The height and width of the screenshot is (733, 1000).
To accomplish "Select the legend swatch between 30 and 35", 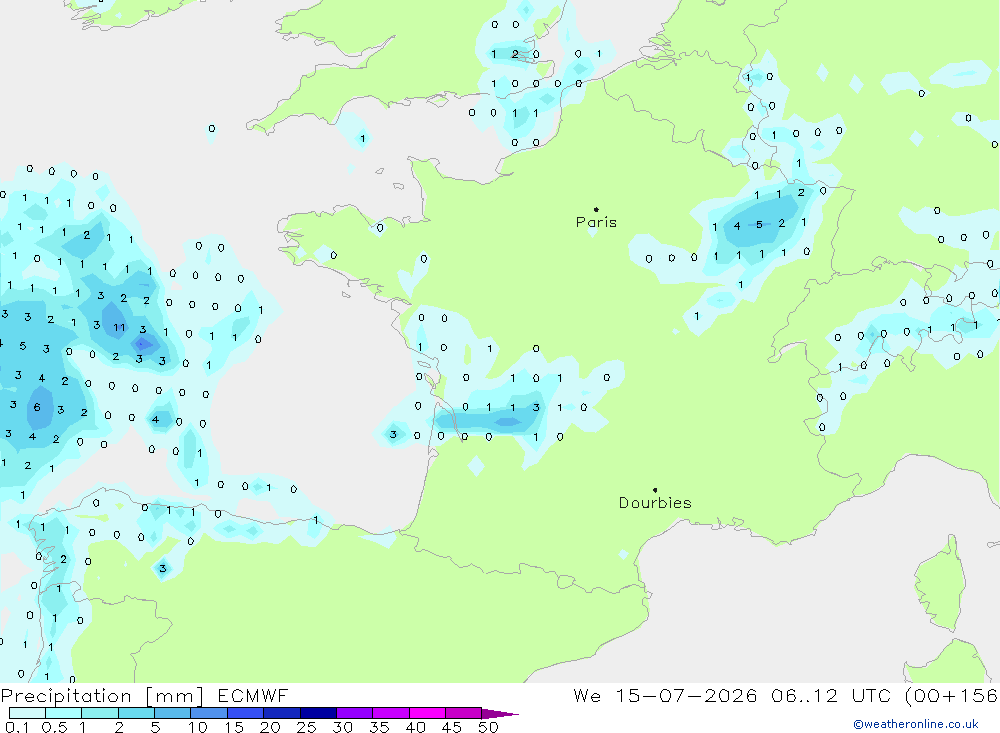I will click(354, 713).
